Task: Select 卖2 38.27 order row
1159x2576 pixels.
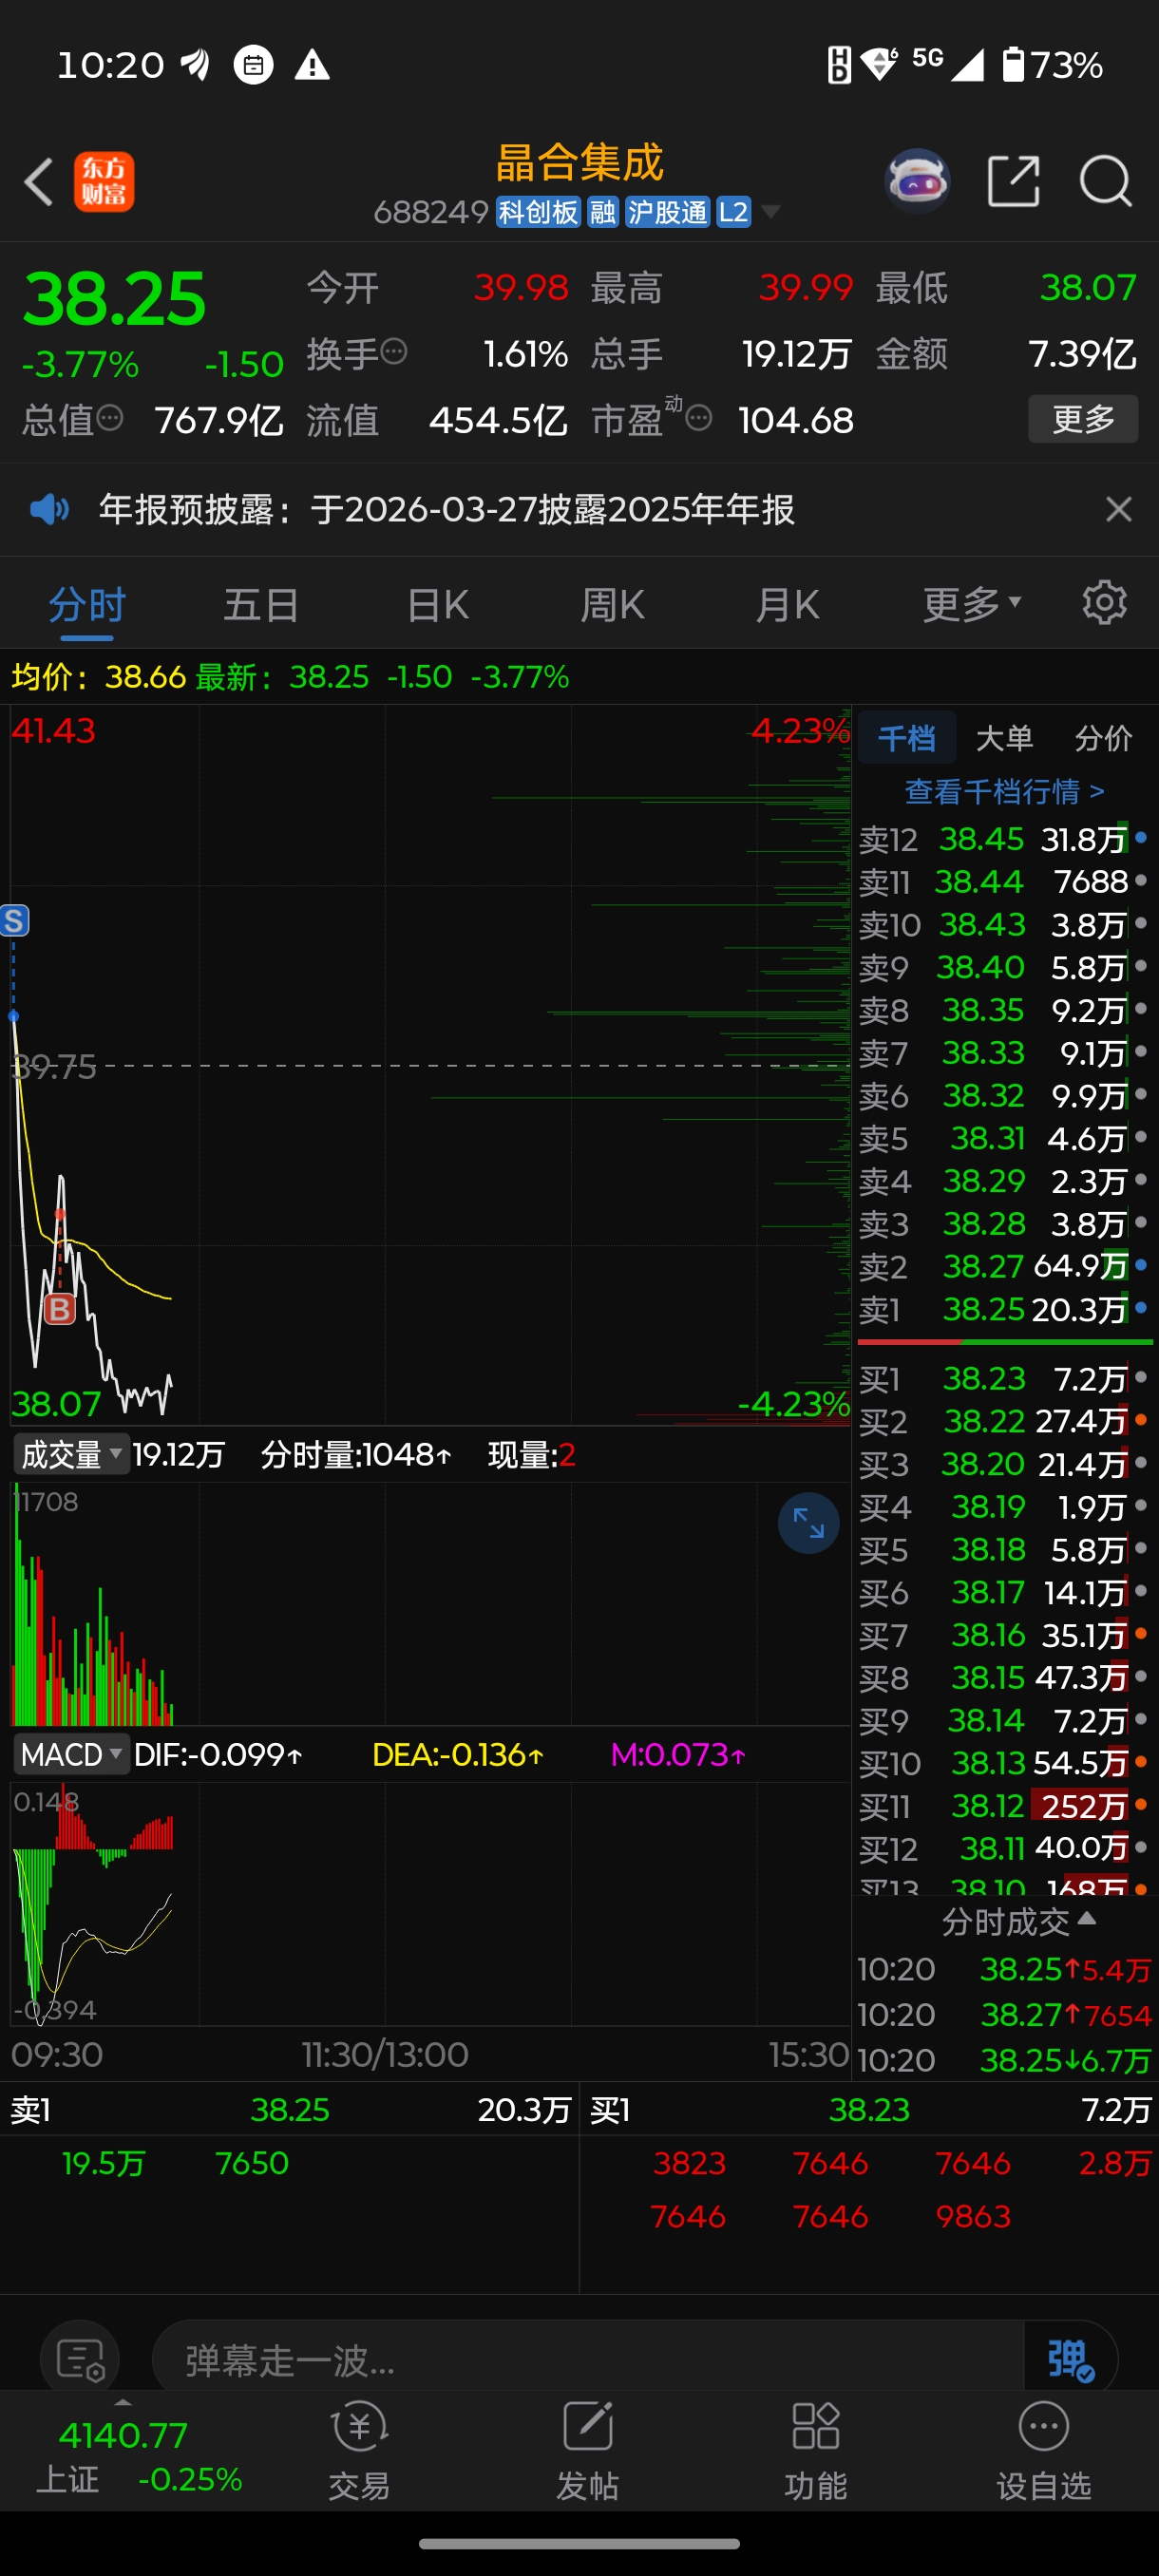Action: (1004, 1266)
